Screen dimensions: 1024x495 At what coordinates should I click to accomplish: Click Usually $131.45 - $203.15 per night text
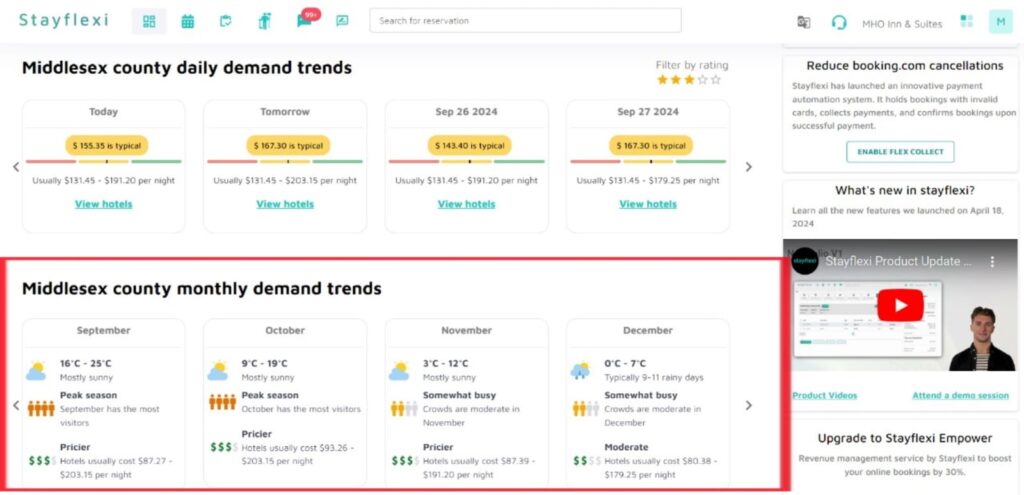[x=285, y=181]
